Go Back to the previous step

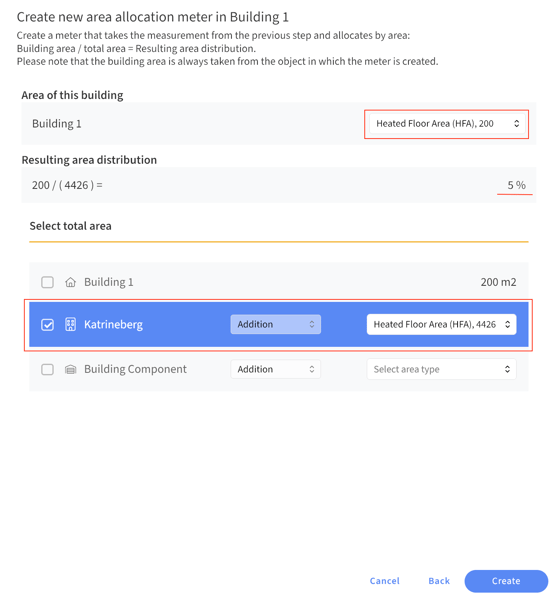point(439,581)
